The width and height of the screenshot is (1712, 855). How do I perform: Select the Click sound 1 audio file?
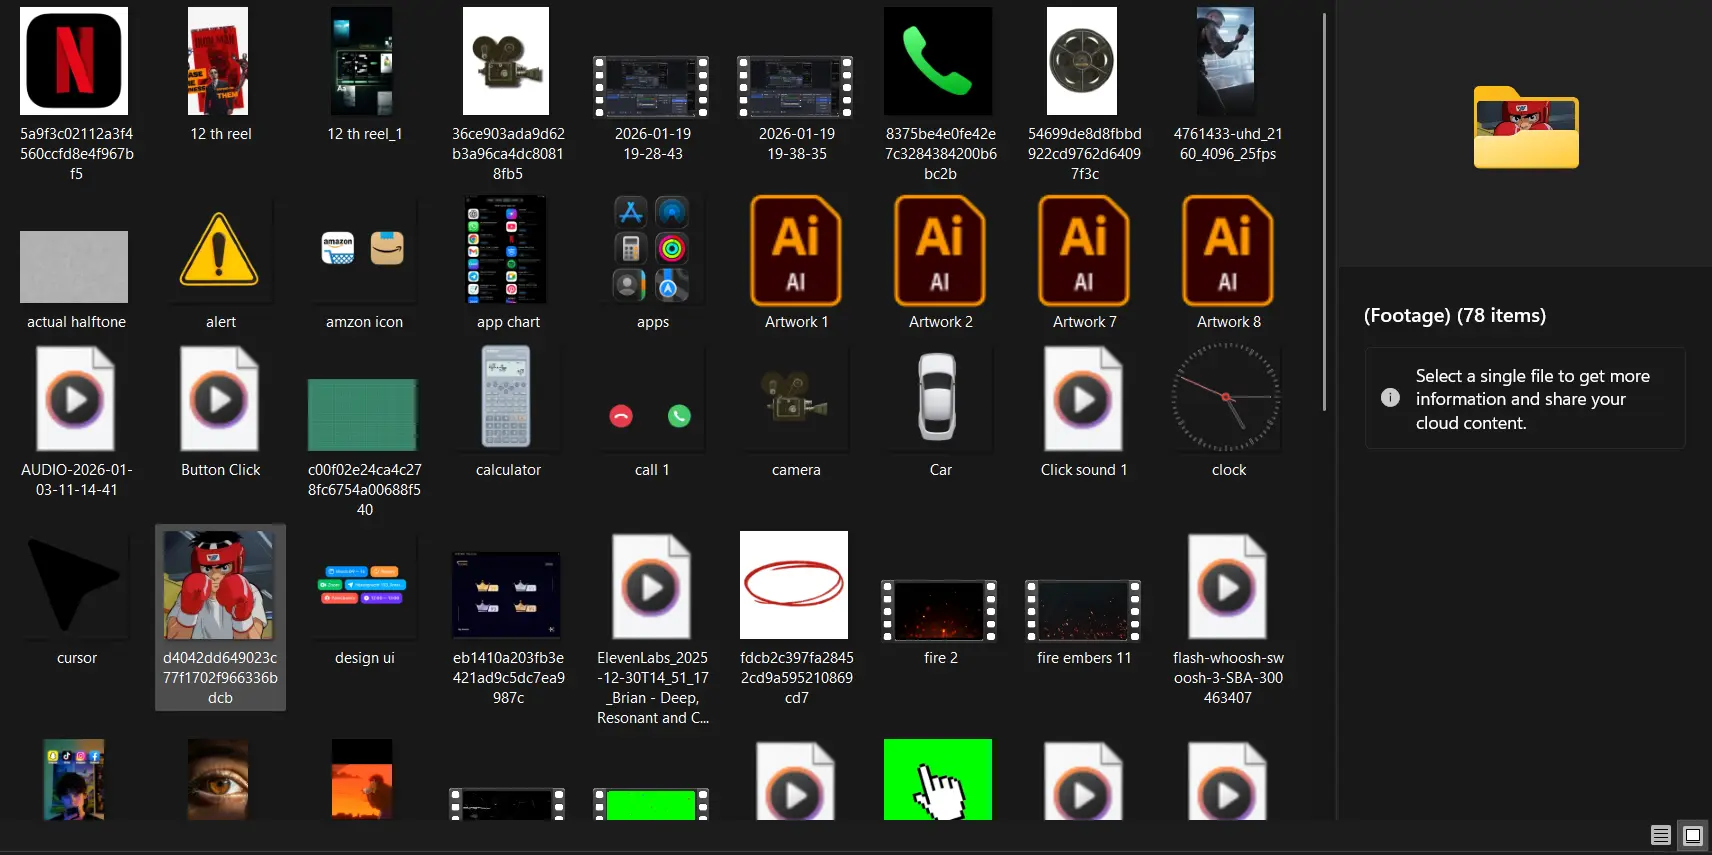coord(1083,400)
